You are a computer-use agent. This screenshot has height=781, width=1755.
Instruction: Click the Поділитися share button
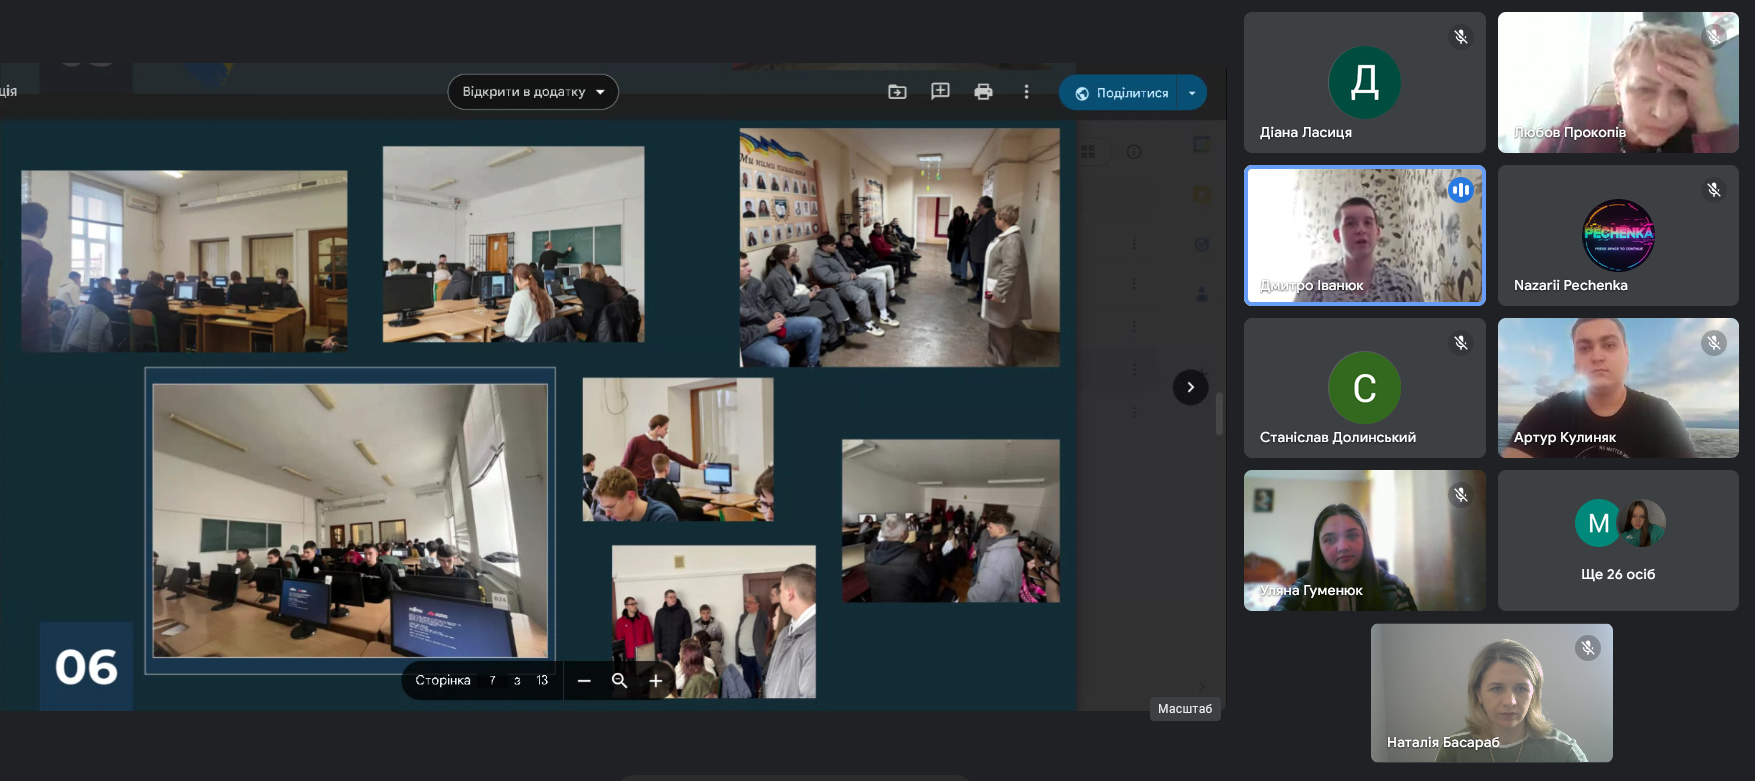pyautogui.click(x=1121, y=93)
